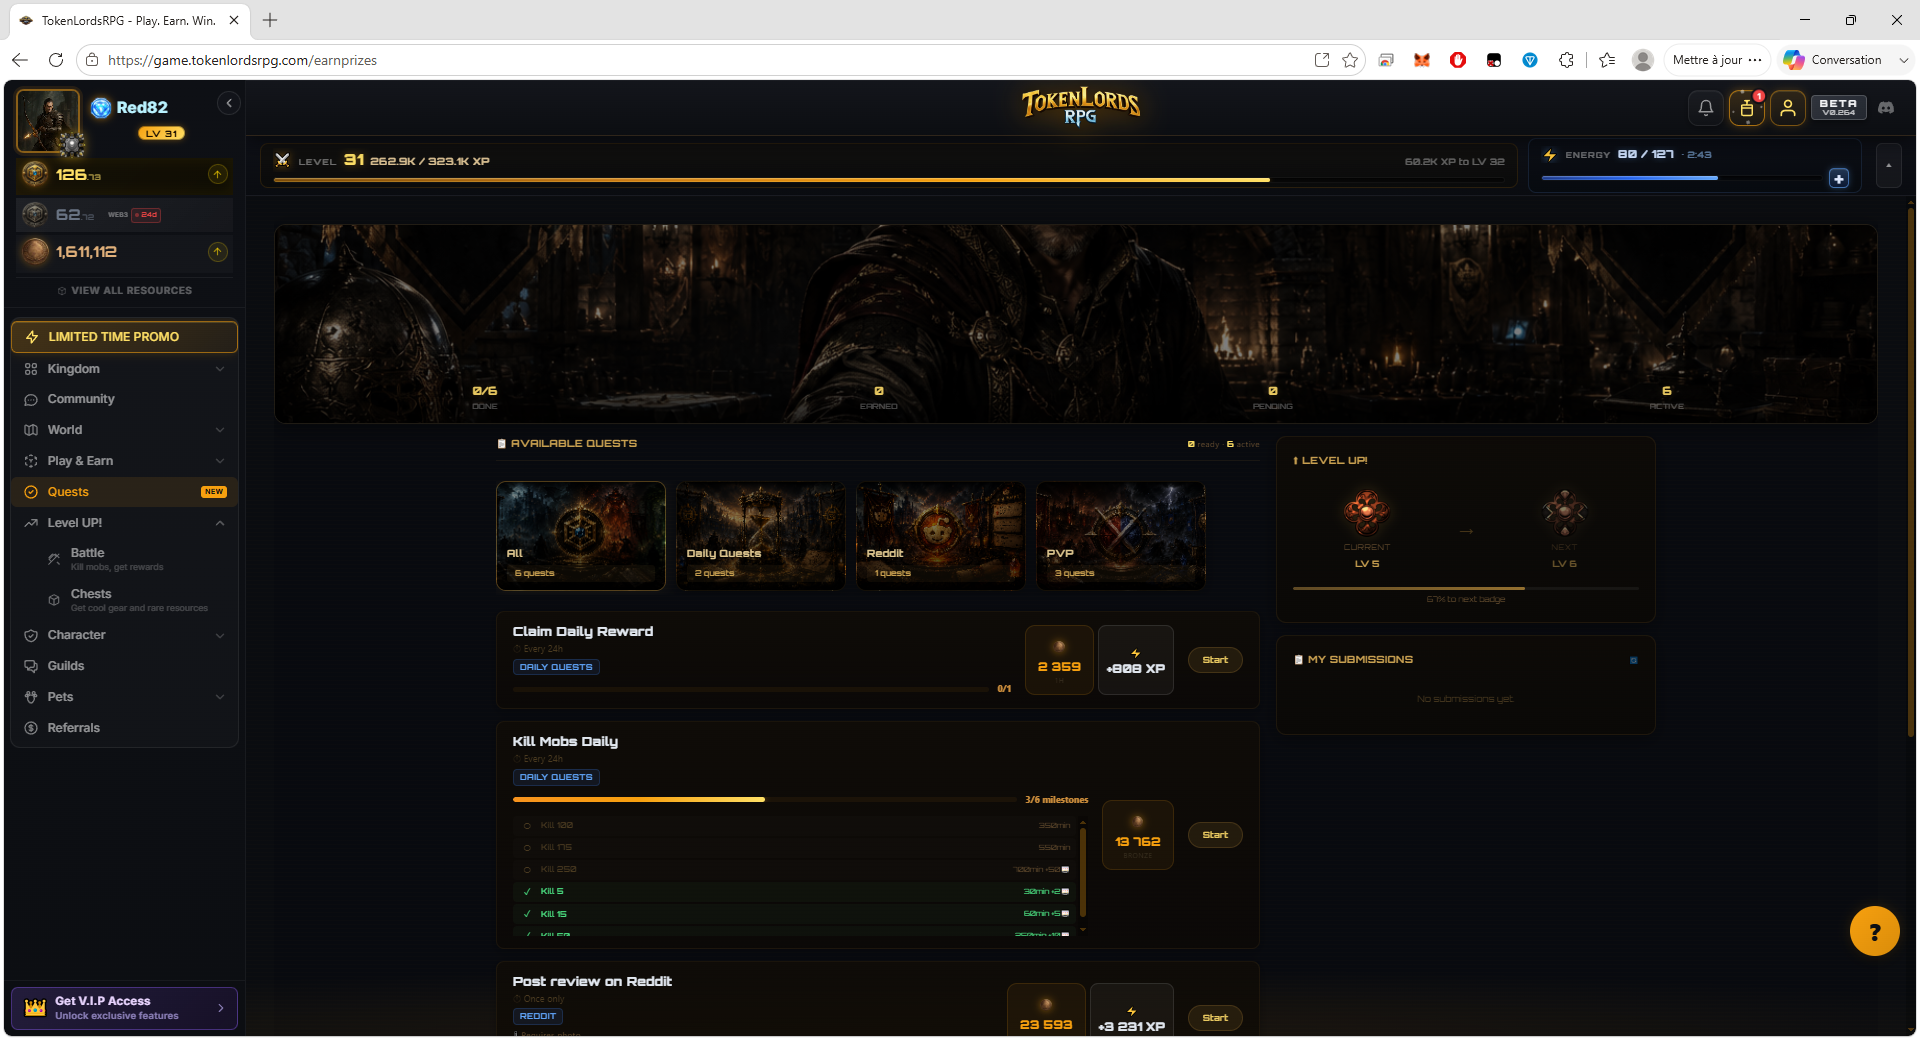The width and height of the screenshot is (1920, 1040).
Task: Select the All quests filter card
Action: [x=581, y=535]
